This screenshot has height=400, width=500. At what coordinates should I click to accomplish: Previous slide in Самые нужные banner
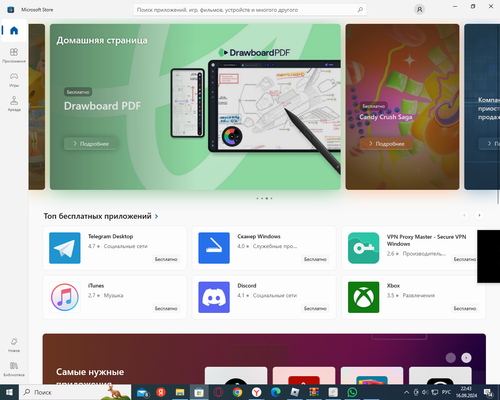[x=451, y=358]
